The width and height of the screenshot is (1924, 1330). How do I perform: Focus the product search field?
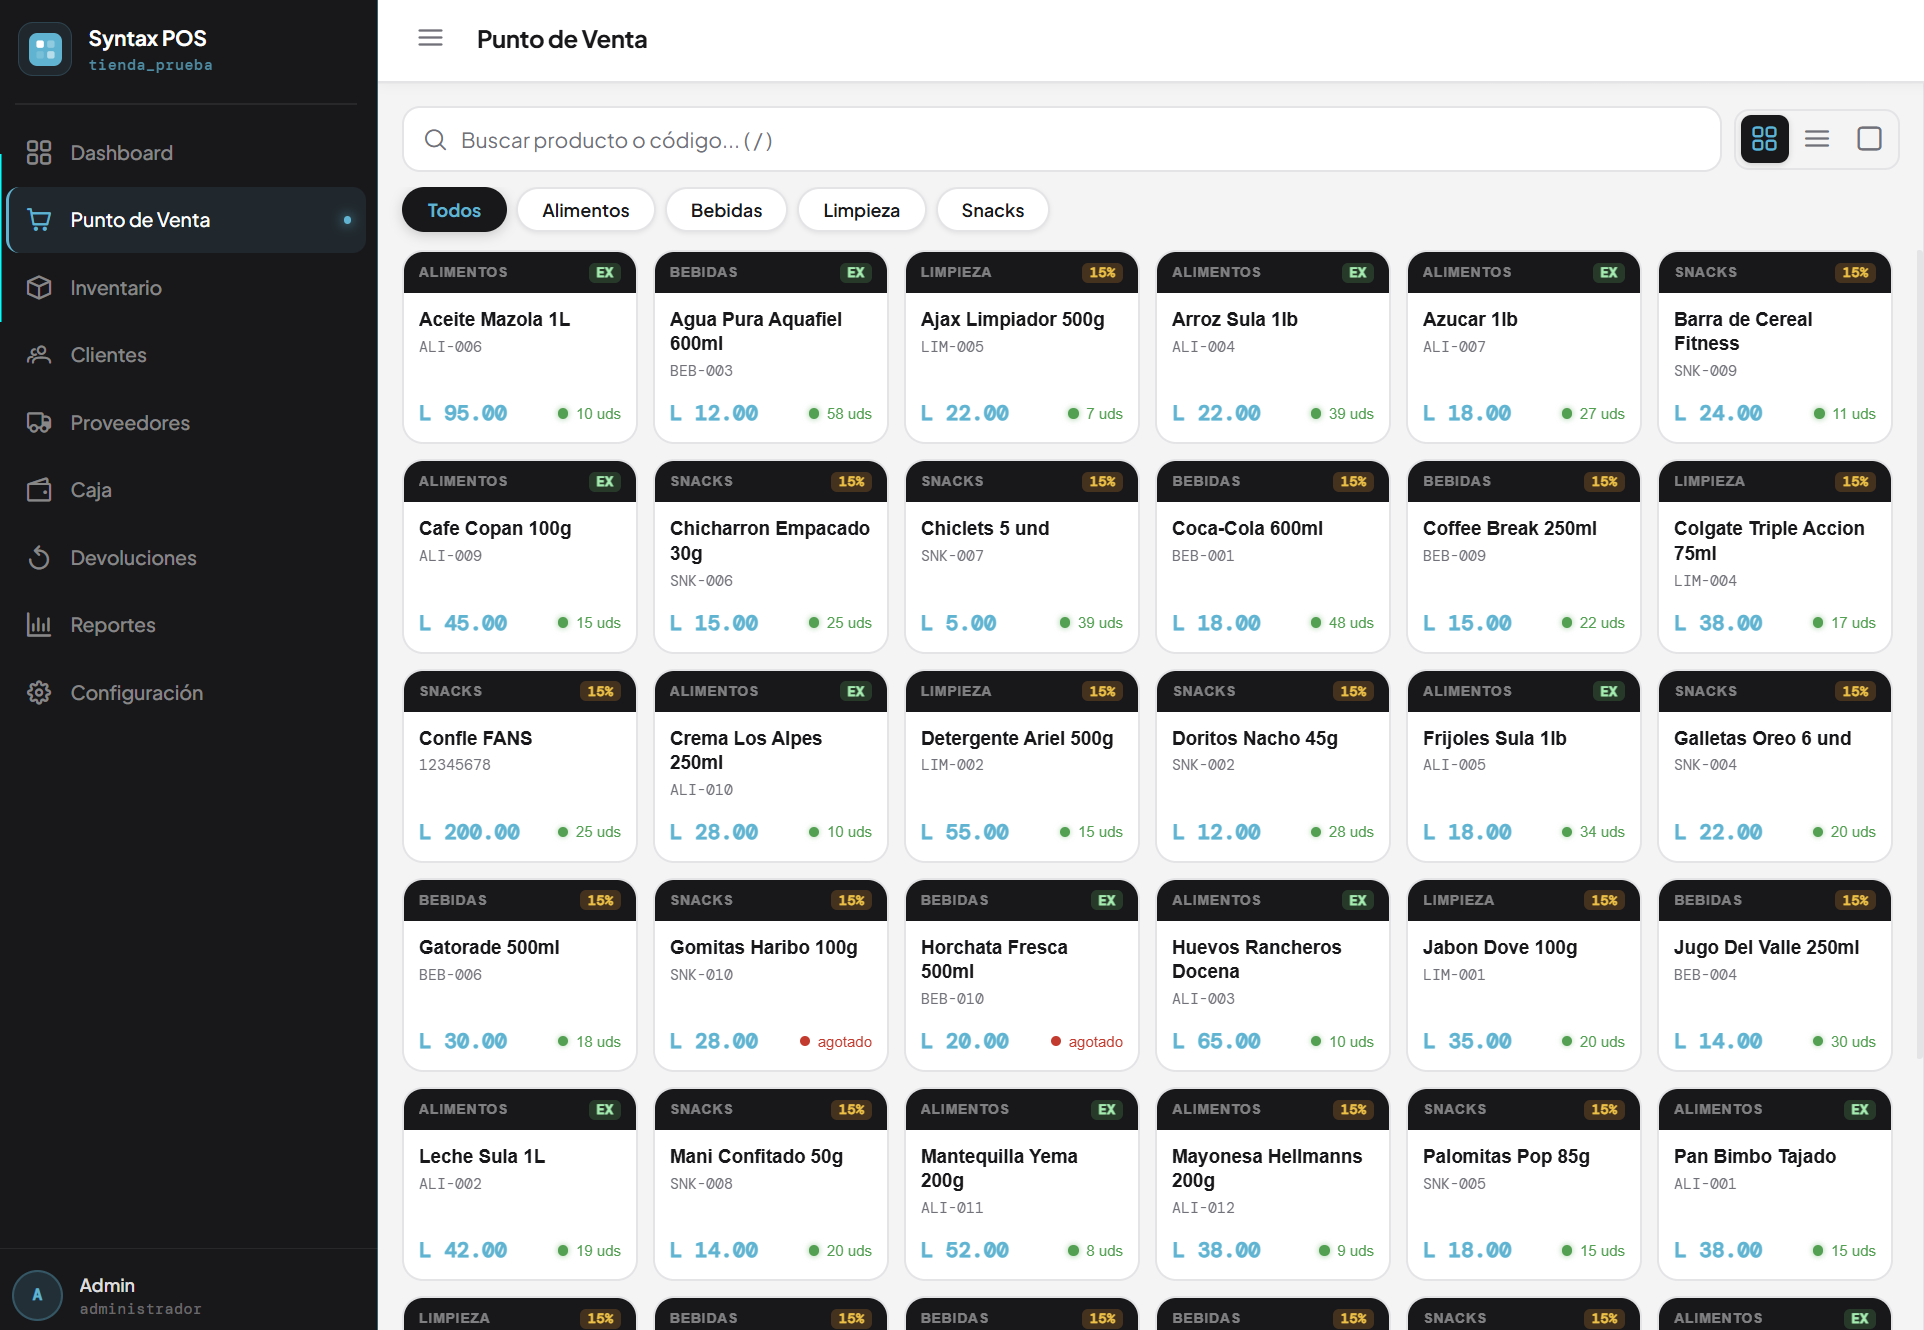1061,140
